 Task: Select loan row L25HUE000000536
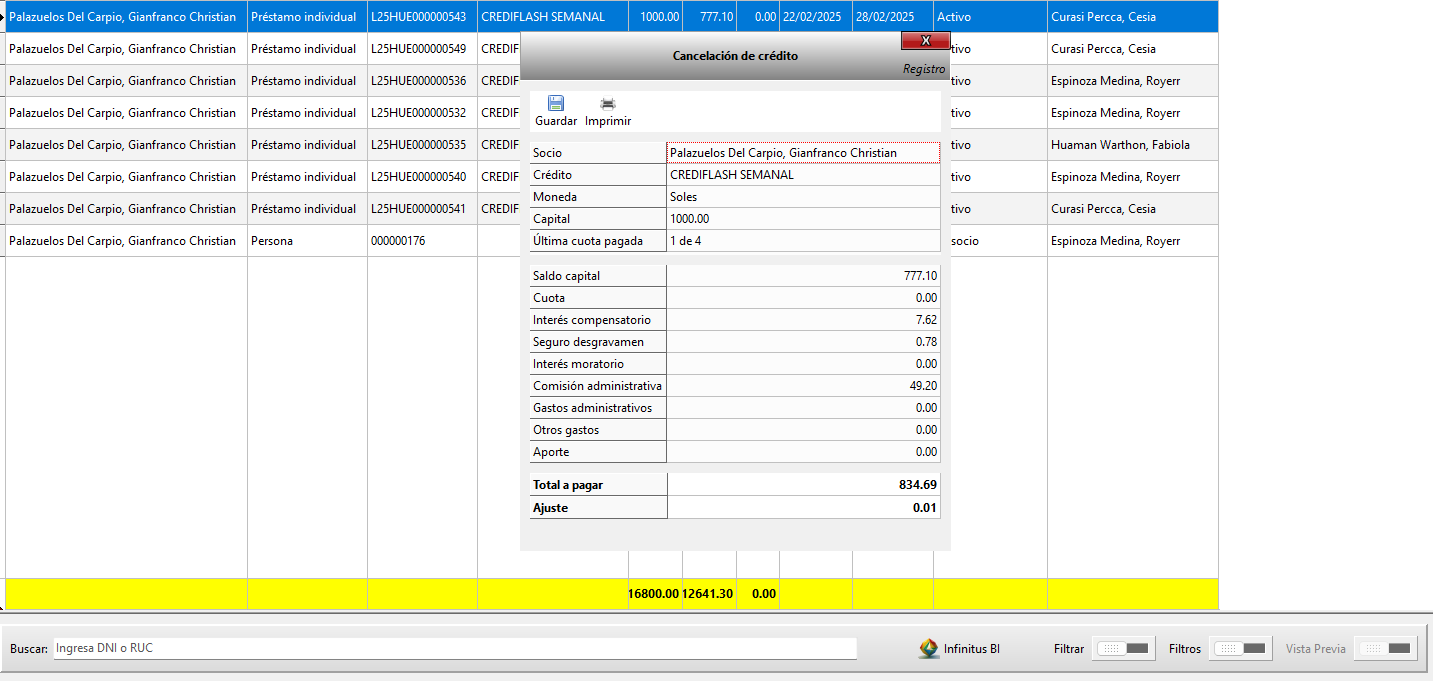[x=418, y=81]
